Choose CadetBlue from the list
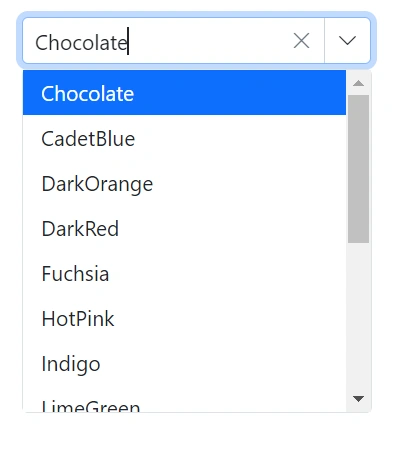The height and width of the screenshot is (450, 409). [184, 138]
